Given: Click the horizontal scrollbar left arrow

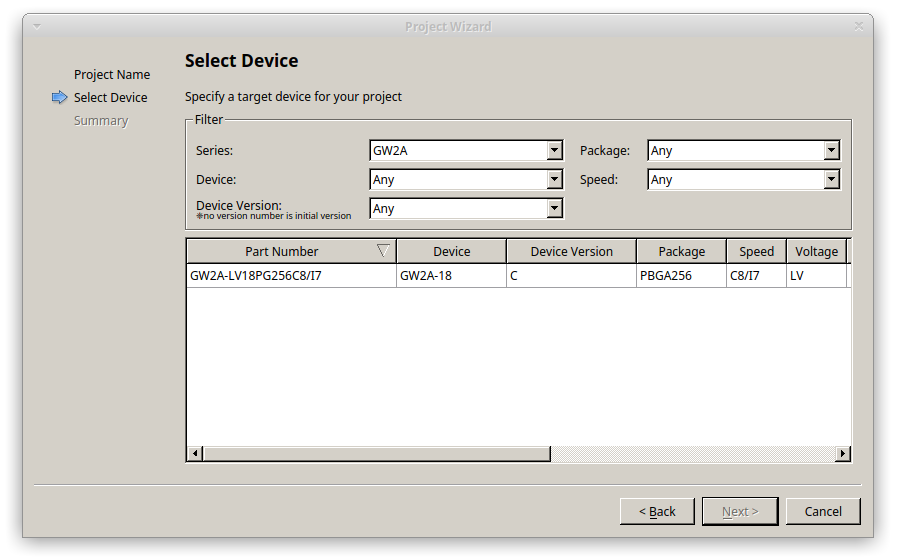Looking at the screenshot, I should [195, 454].
